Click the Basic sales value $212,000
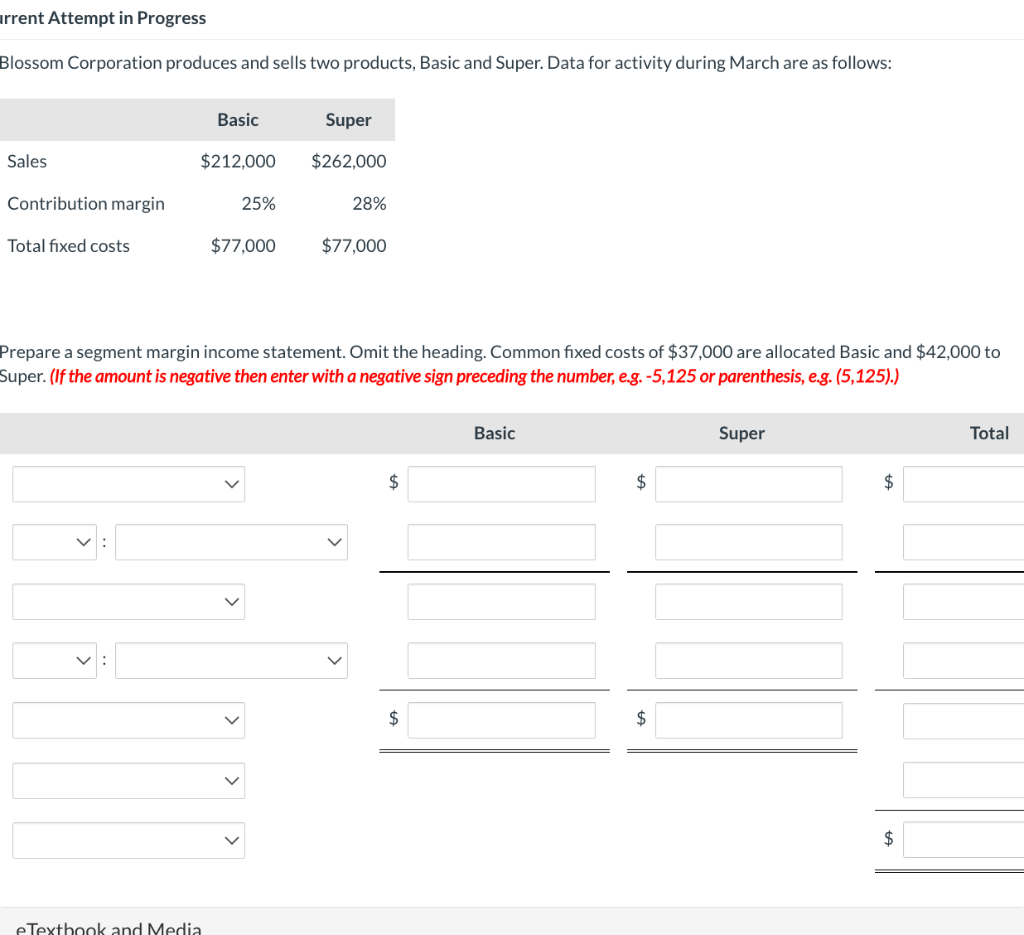This screenshot has height=935, width=1024. click(x=238, y=161)
